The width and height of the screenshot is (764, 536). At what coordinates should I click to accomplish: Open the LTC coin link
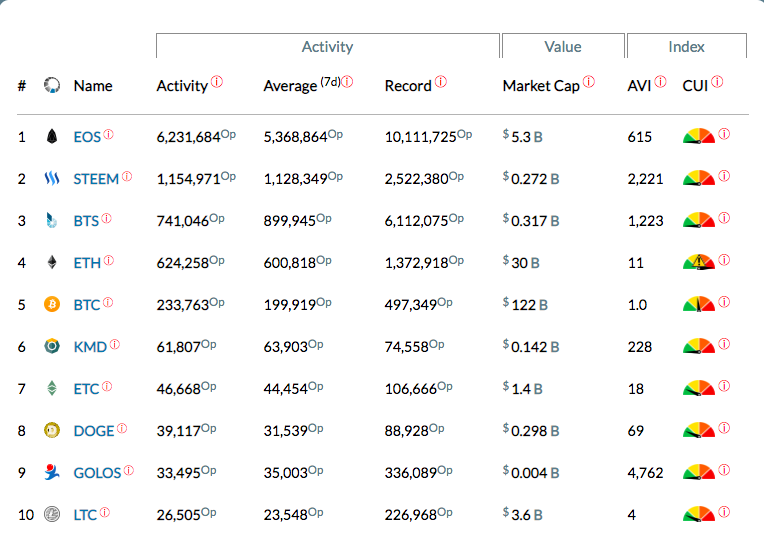[x=85, y=515]
